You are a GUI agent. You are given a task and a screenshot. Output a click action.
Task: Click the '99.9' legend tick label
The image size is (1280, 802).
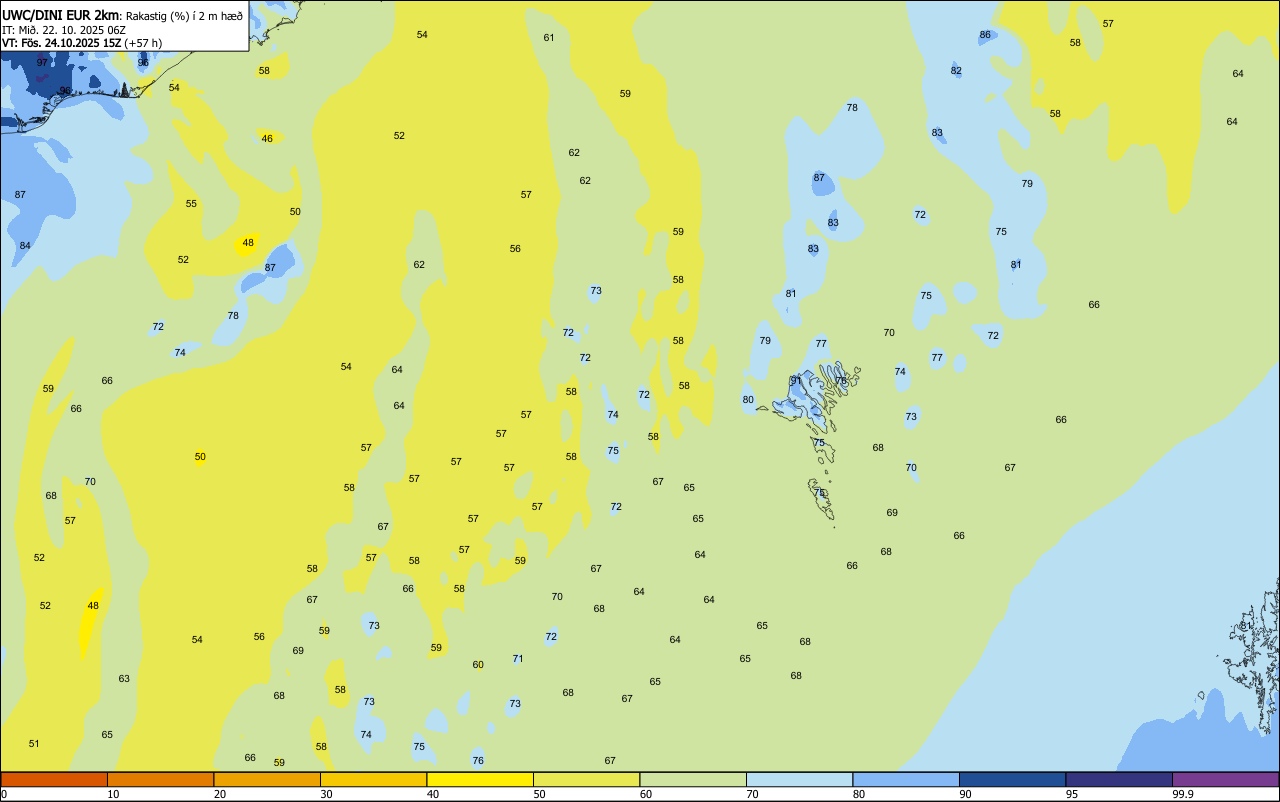(x=1183, y=794)
